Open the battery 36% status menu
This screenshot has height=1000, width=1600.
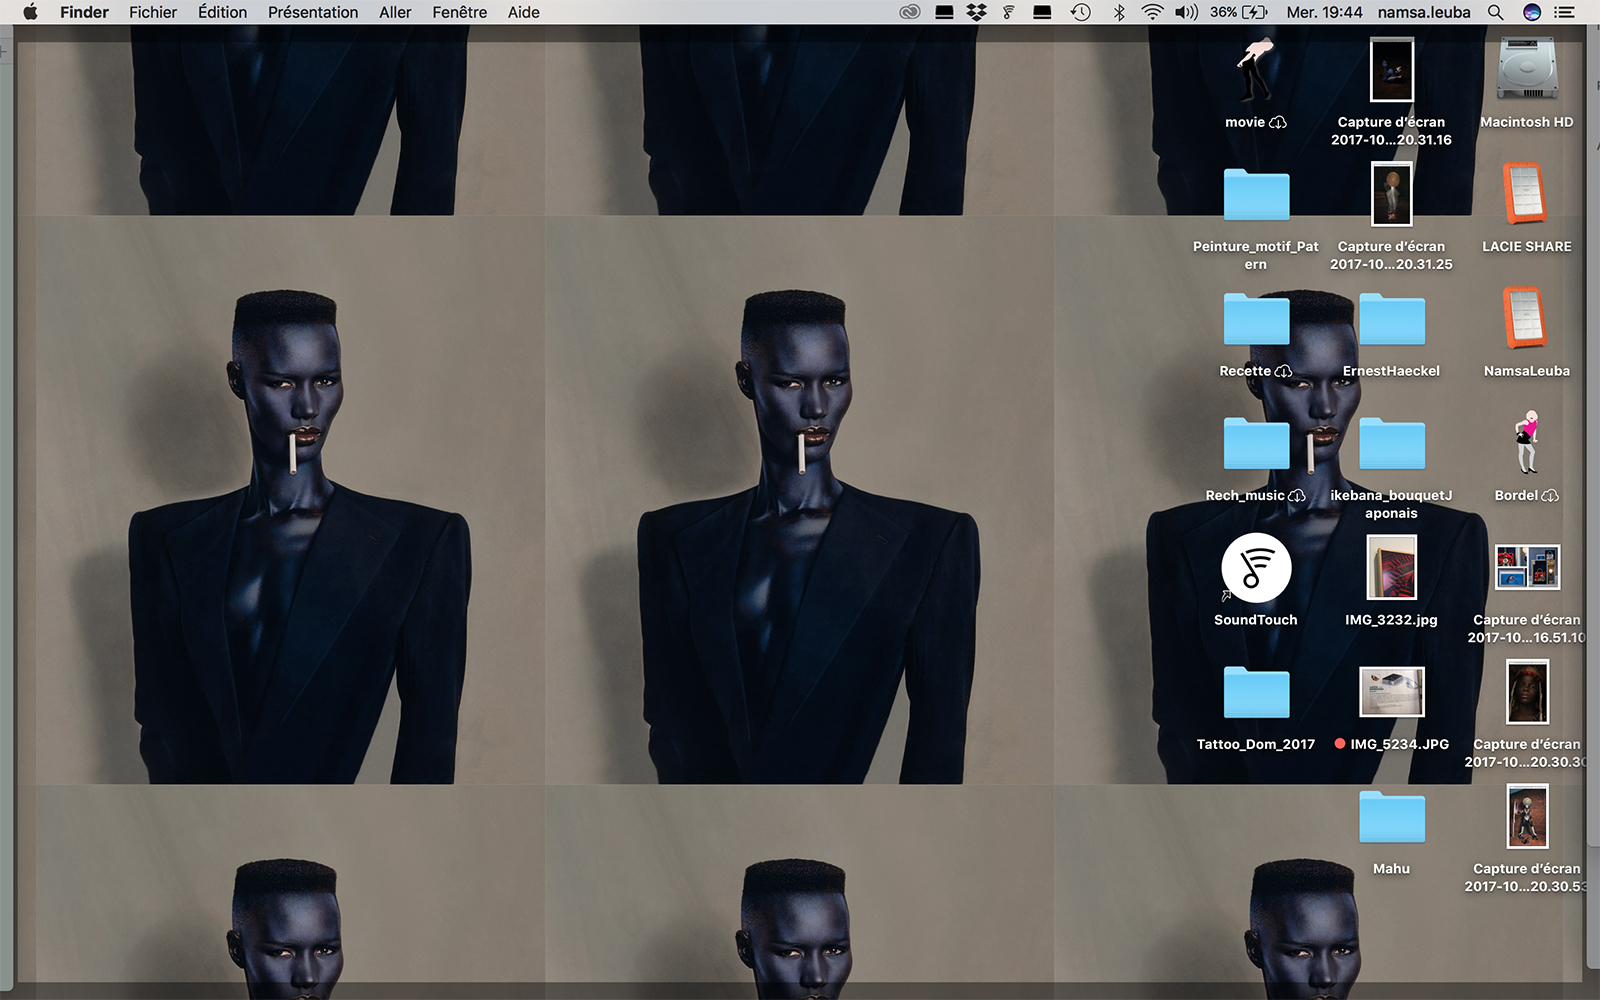1239,12
